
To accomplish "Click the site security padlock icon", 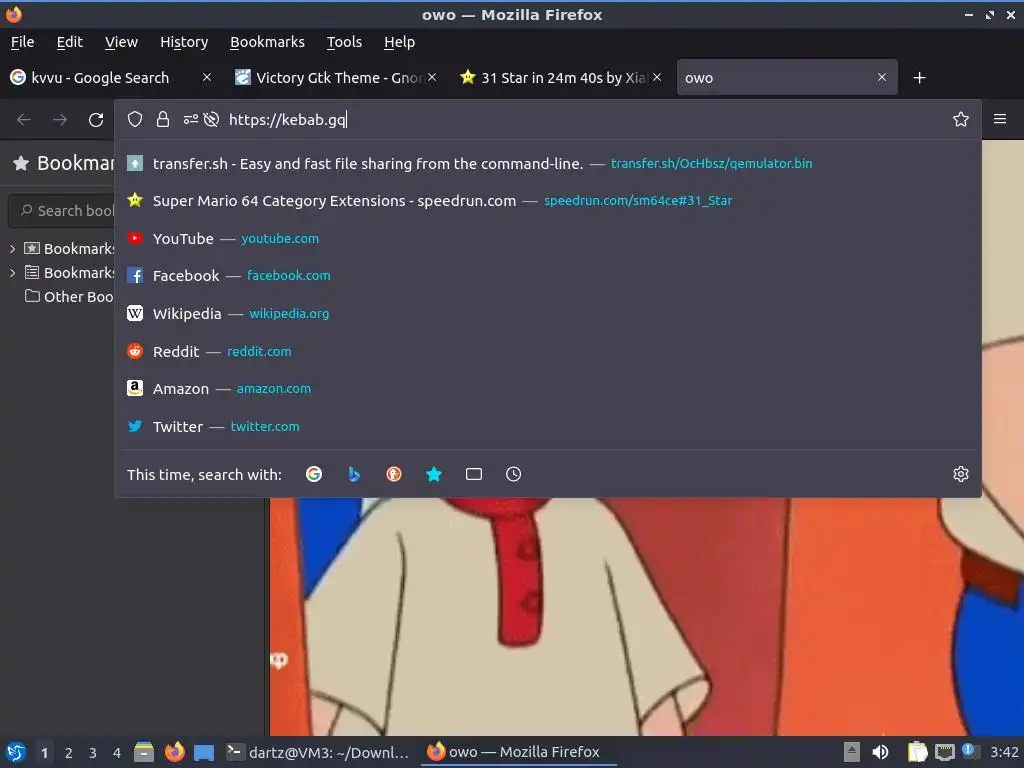I will tap(163, 120).
